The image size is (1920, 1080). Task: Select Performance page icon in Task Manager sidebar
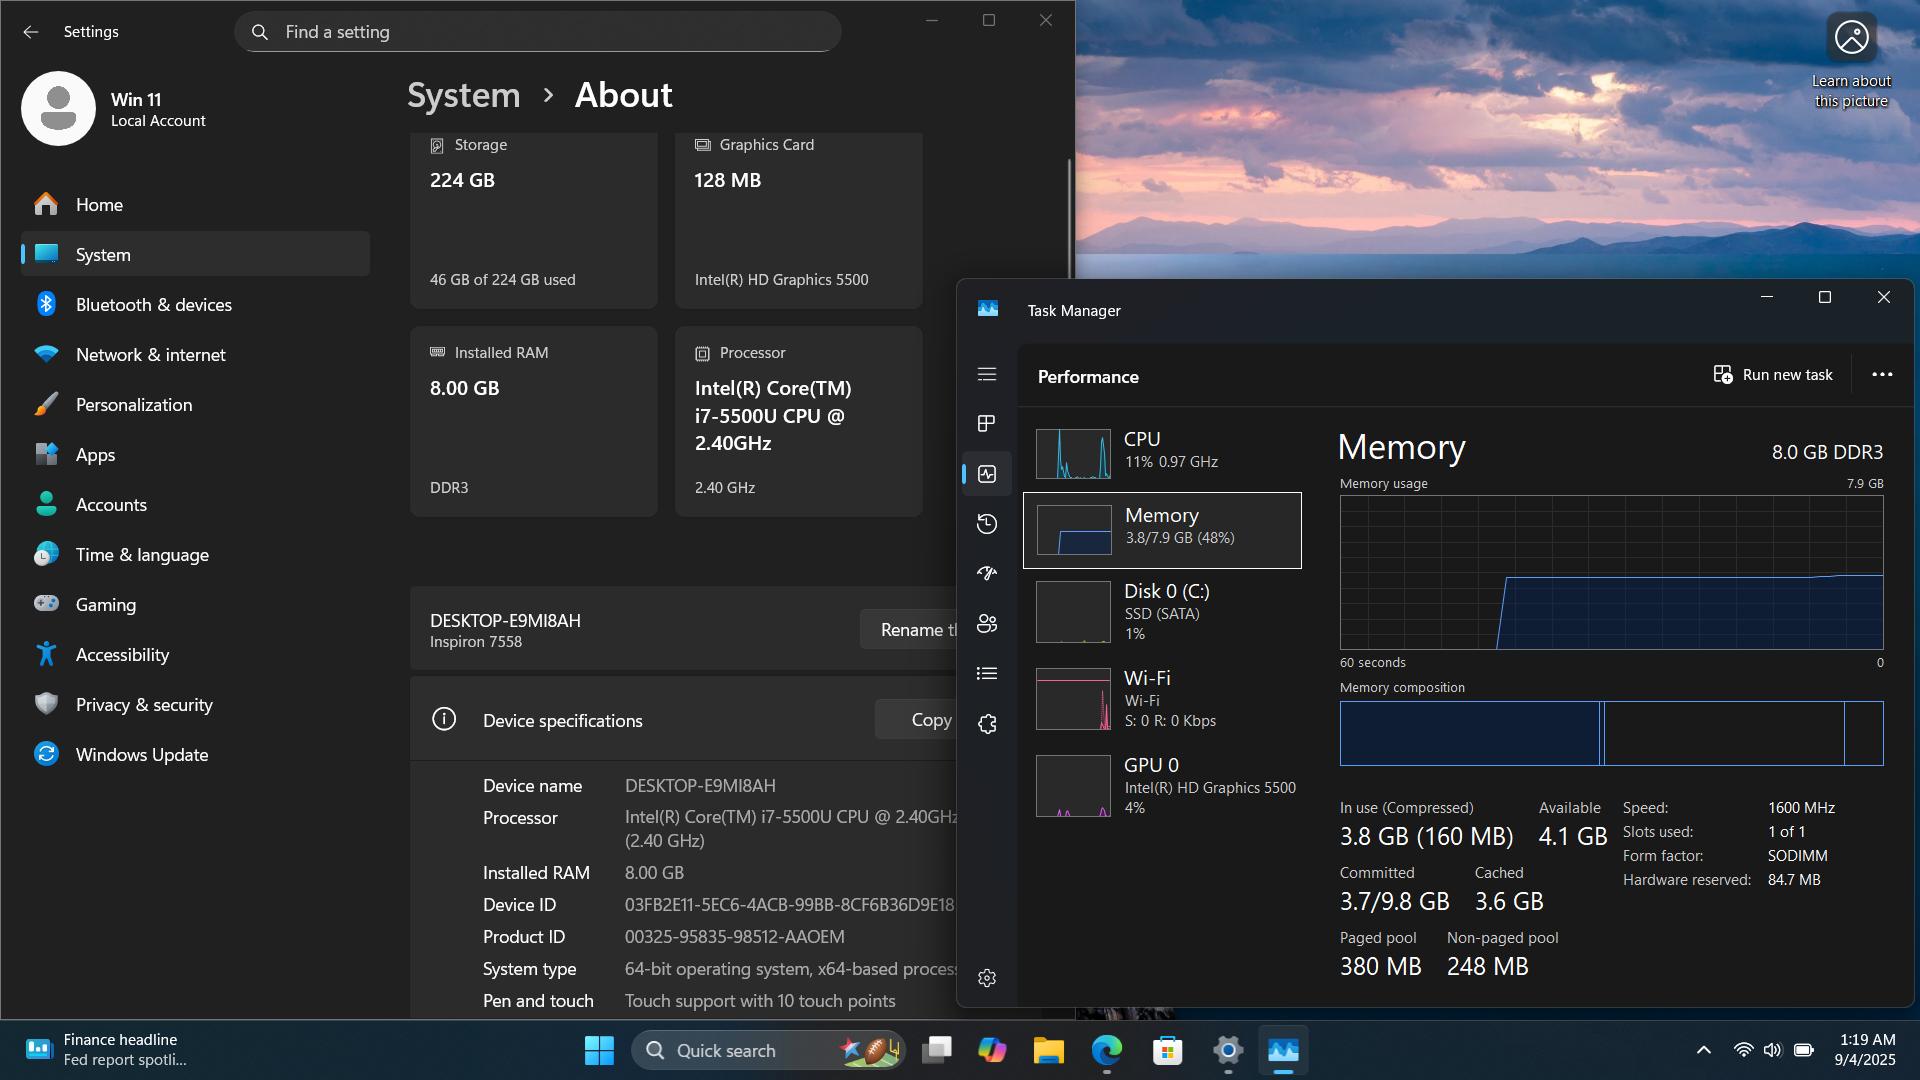[987, 474]
